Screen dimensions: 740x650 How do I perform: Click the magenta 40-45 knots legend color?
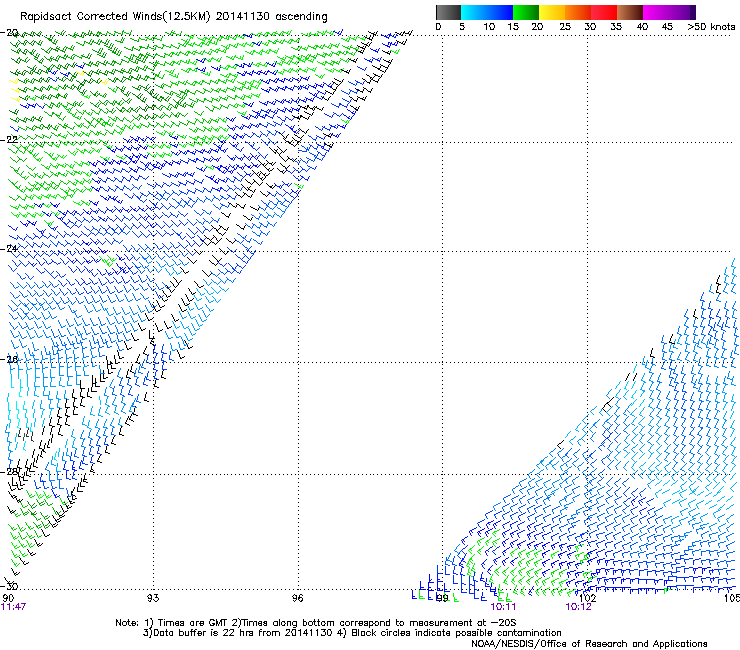click(x=656, y=12)
